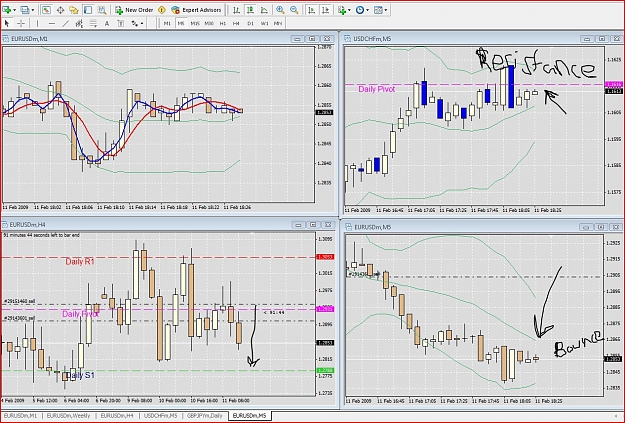Open a new chart window
The image size is (625, 423).
pos(7,10)
